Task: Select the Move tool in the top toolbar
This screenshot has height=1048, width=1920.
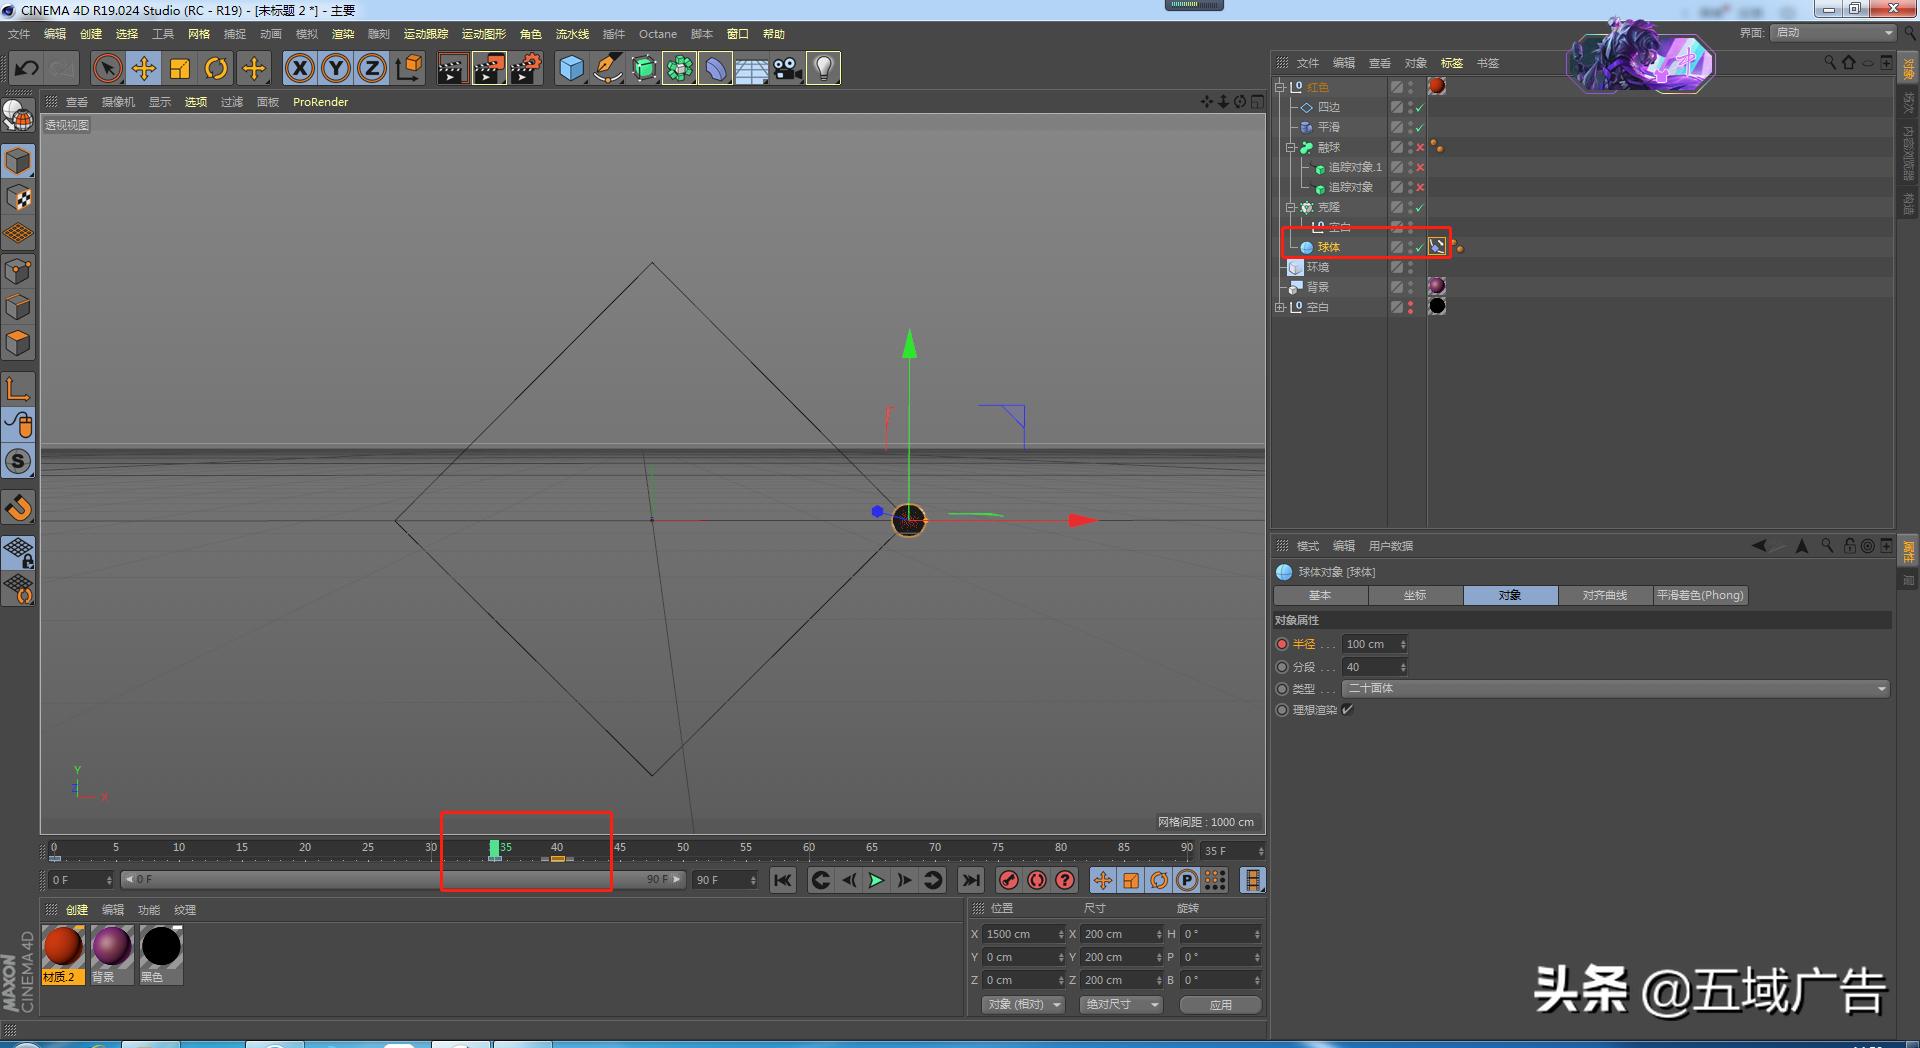Action: click(x=144, y=69)
